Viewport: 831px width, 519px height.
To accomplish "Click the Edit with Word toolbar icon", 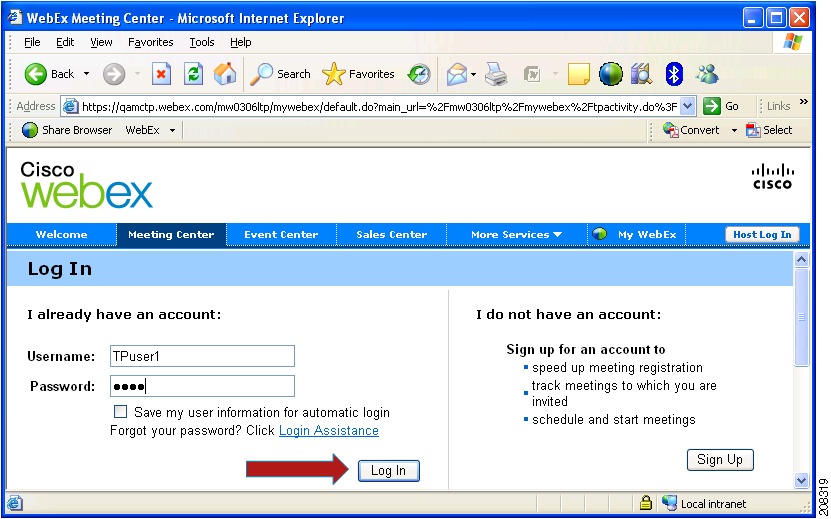I will tap(532, 74).
